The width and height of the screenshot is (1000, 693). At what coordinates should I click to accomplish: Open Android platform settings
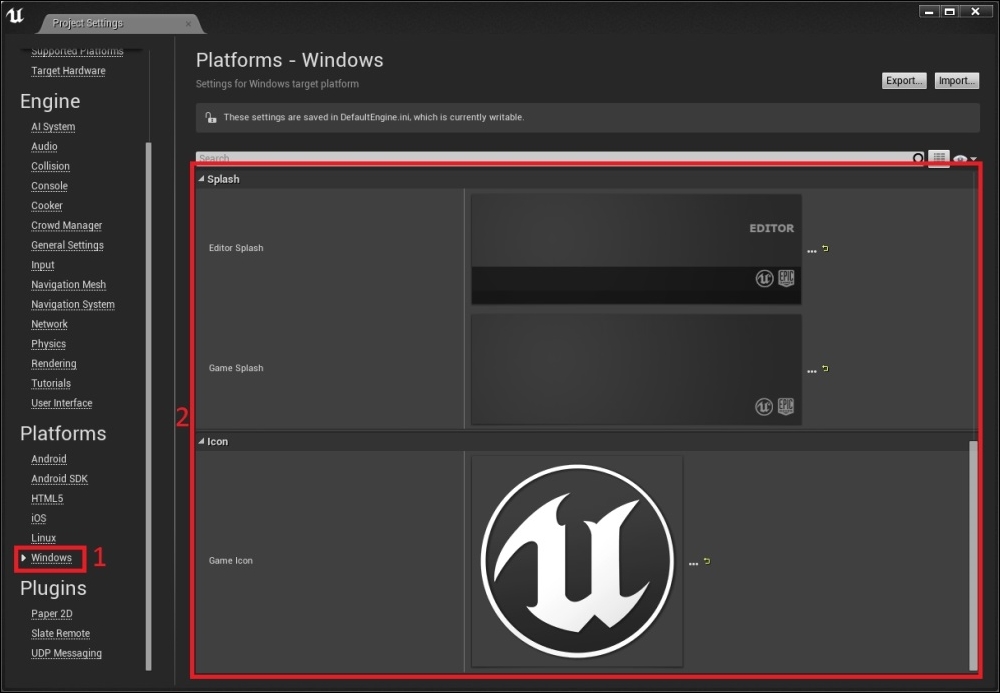(48, 459)
